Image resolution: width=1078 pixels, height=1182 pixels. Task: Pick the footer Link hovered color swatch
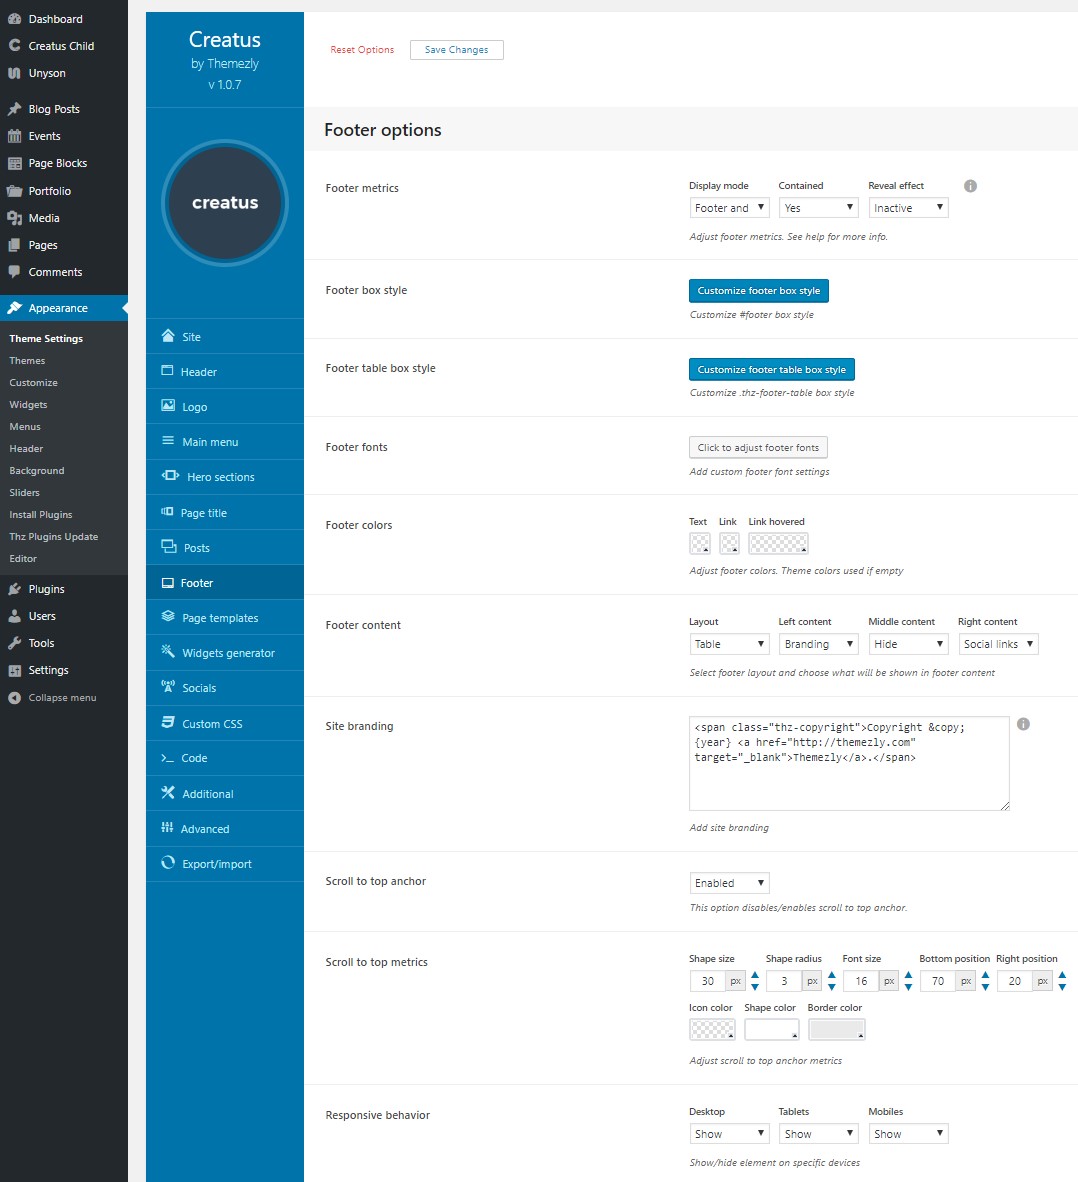coord(778,543)
